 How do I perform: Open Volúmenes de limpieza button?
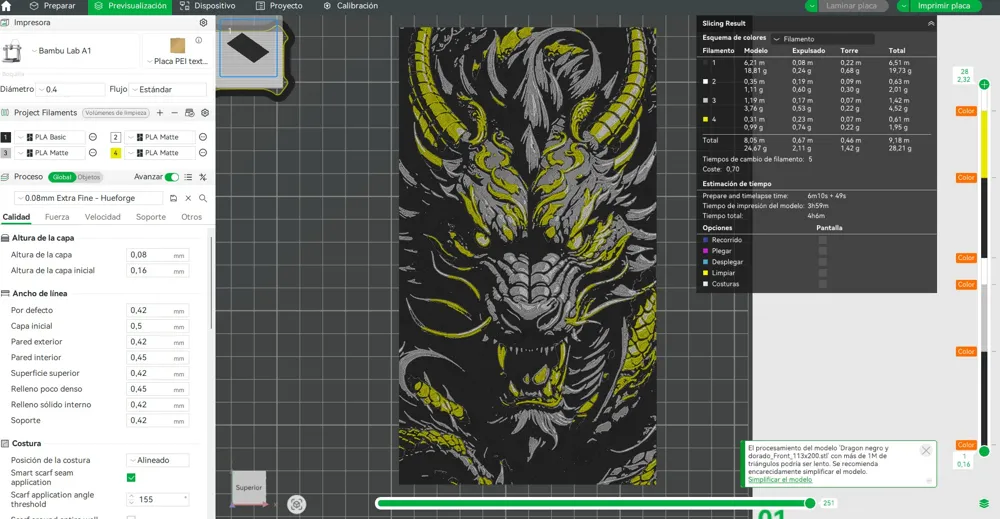(116, 113)
